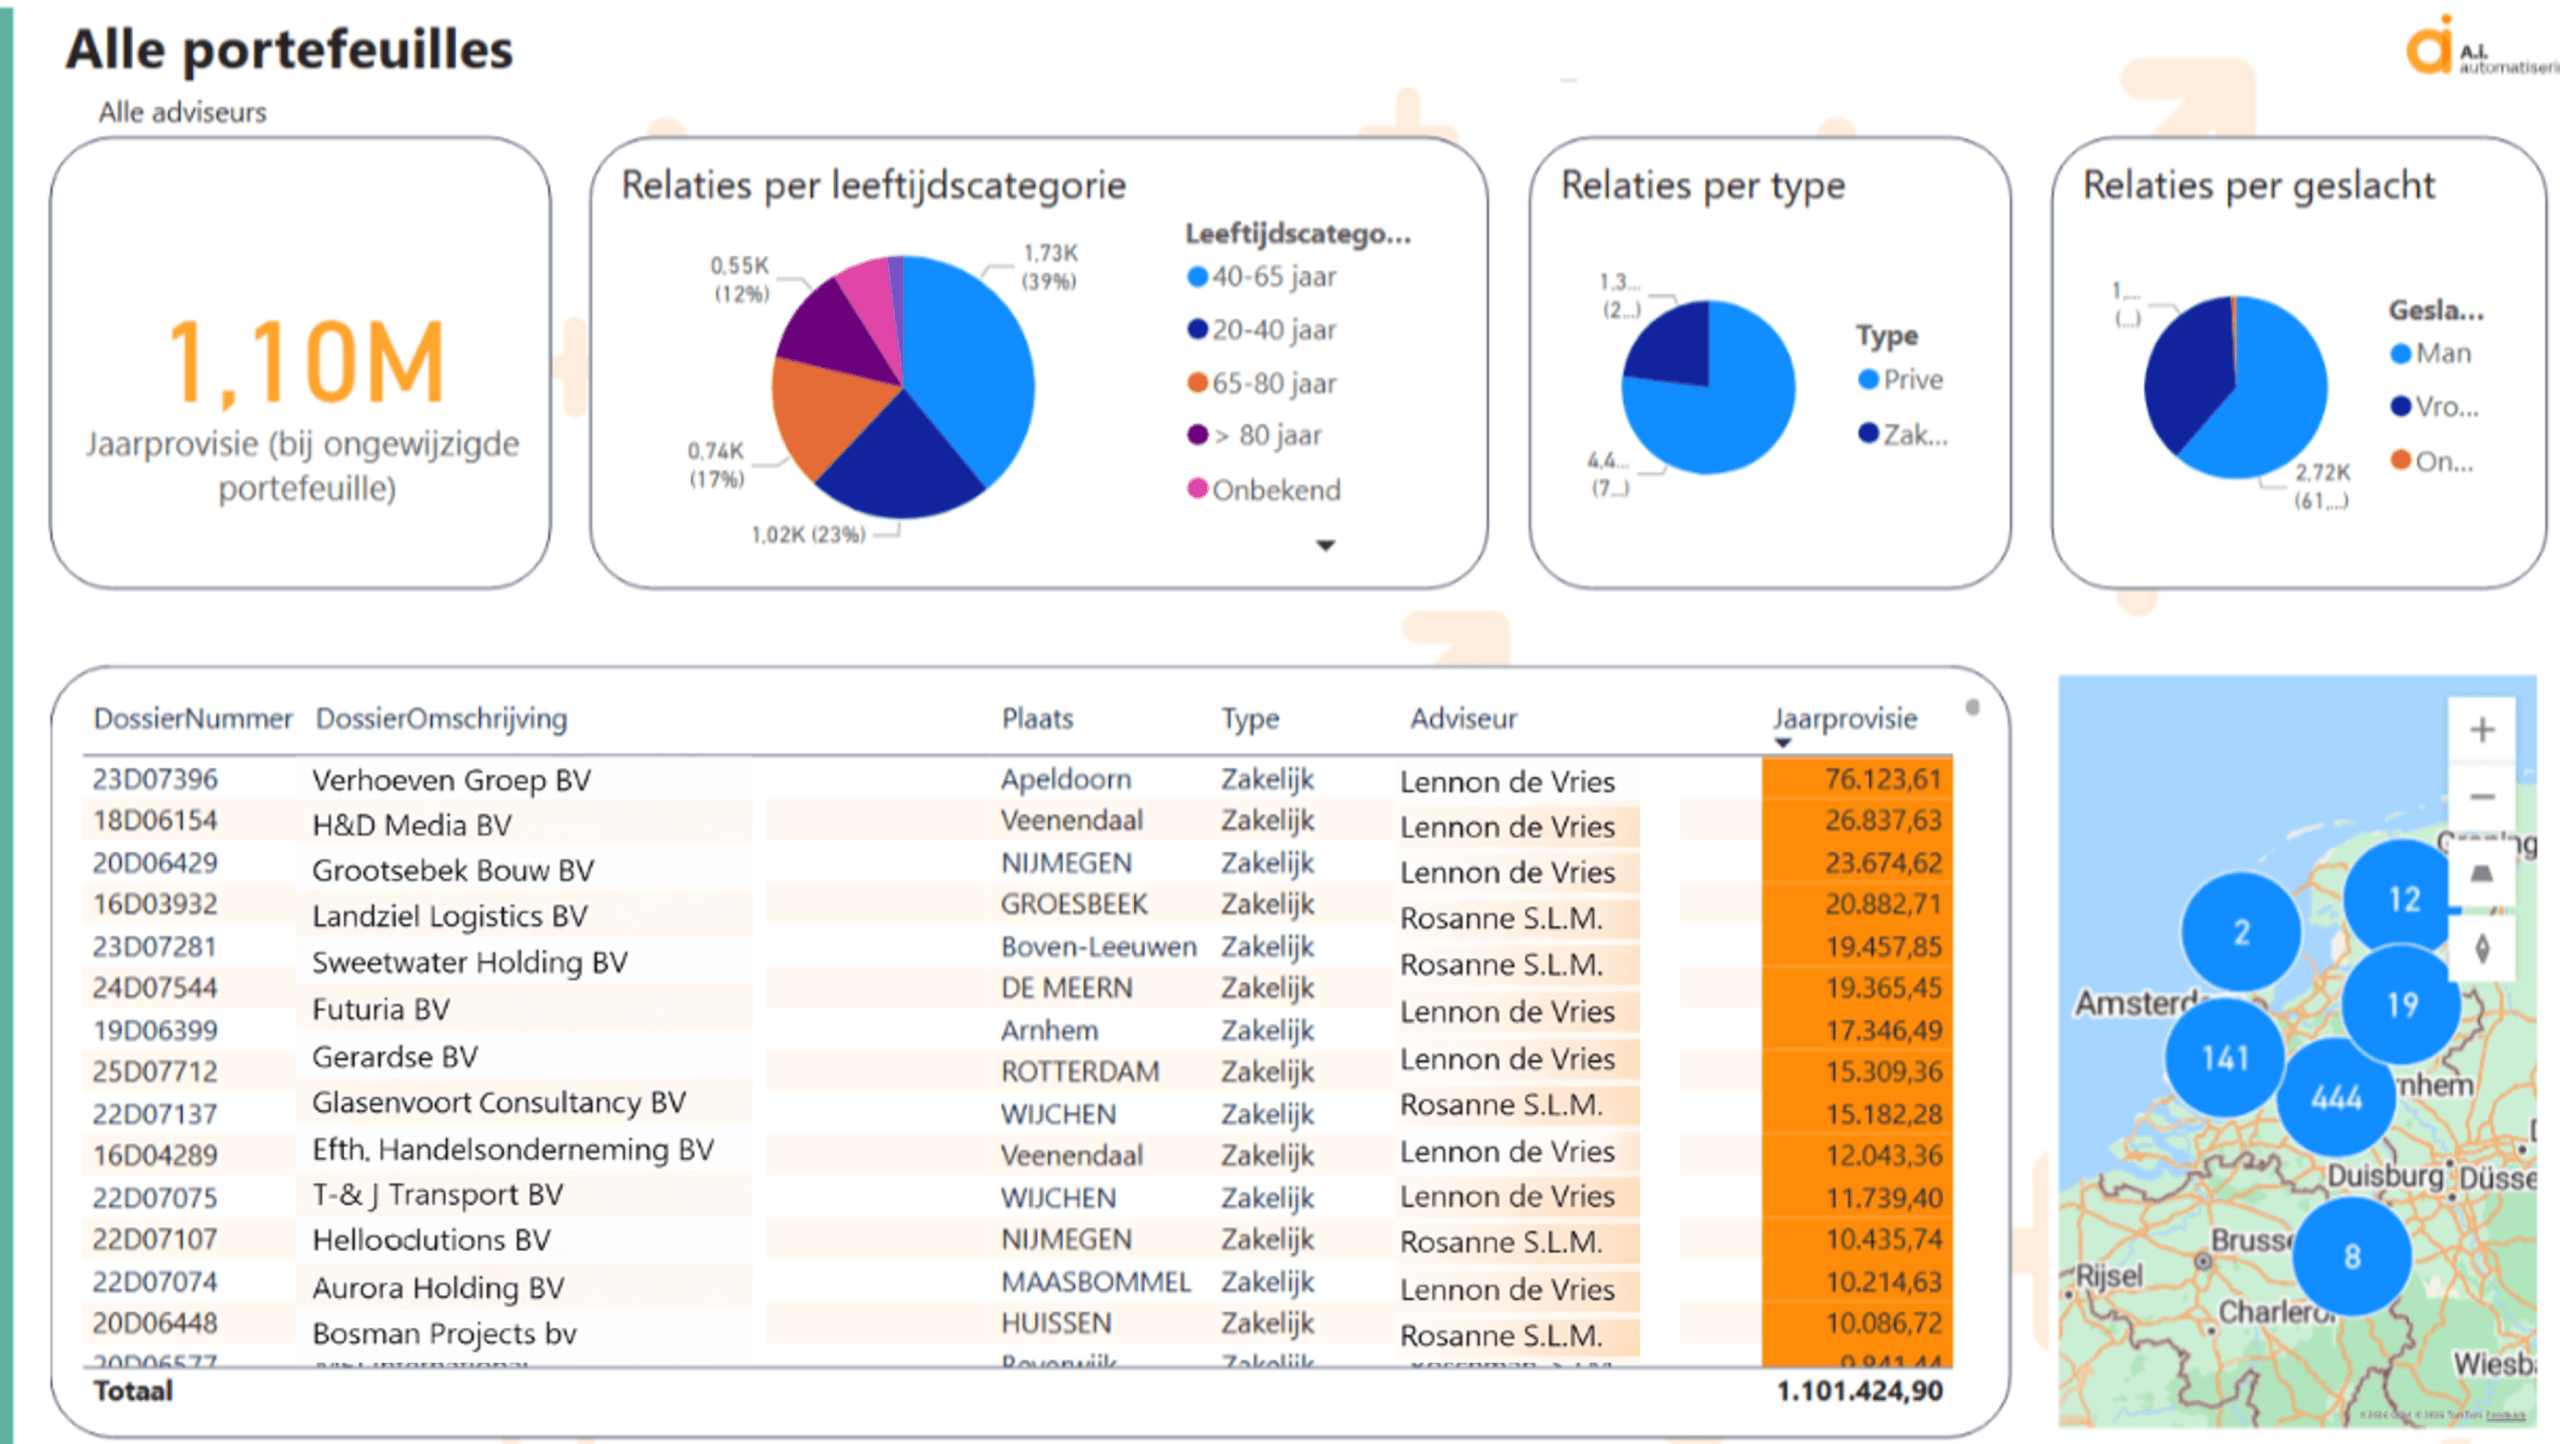Select the Grootsebek Bouw BV cell
This screenshot has height=1444, width=2560.
tap(453, 870)
